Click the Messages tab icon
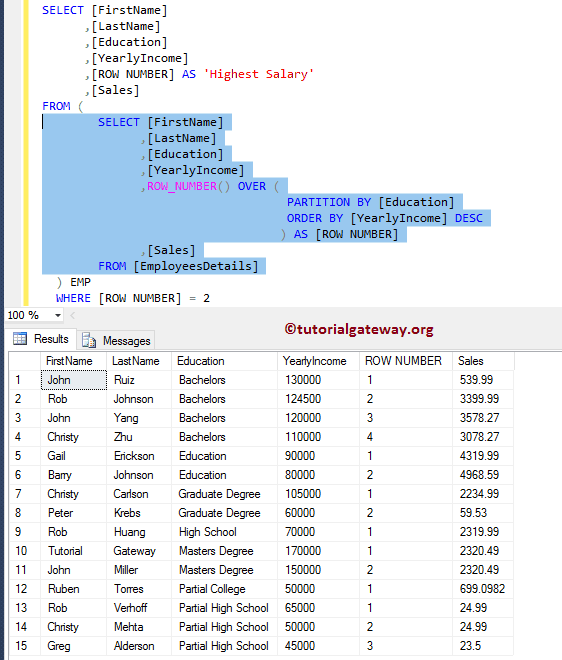Image resolution: width=562 pixels, height=660 pixels. (x=89, y=340)
